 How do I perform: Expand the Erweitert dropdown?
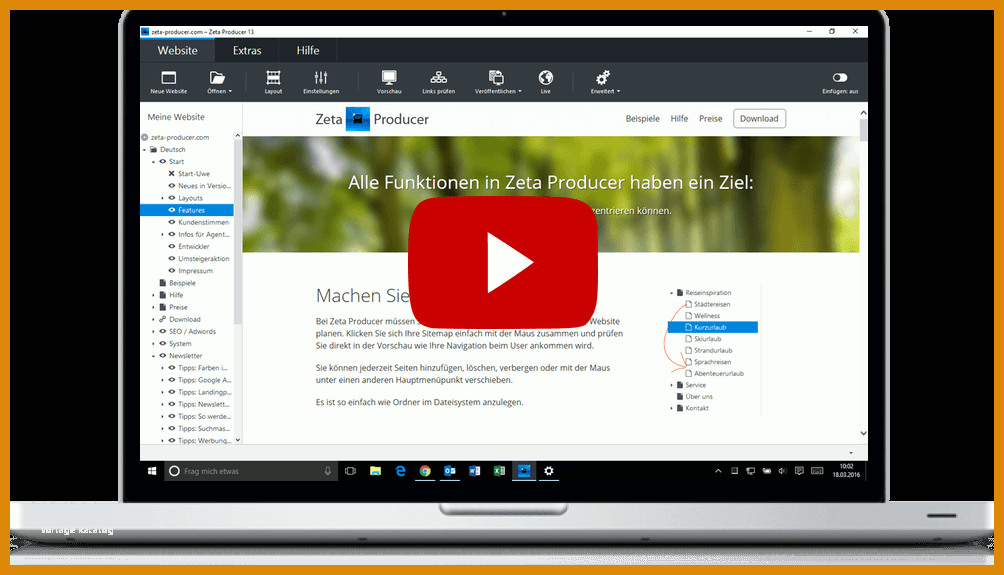(604, 82)
